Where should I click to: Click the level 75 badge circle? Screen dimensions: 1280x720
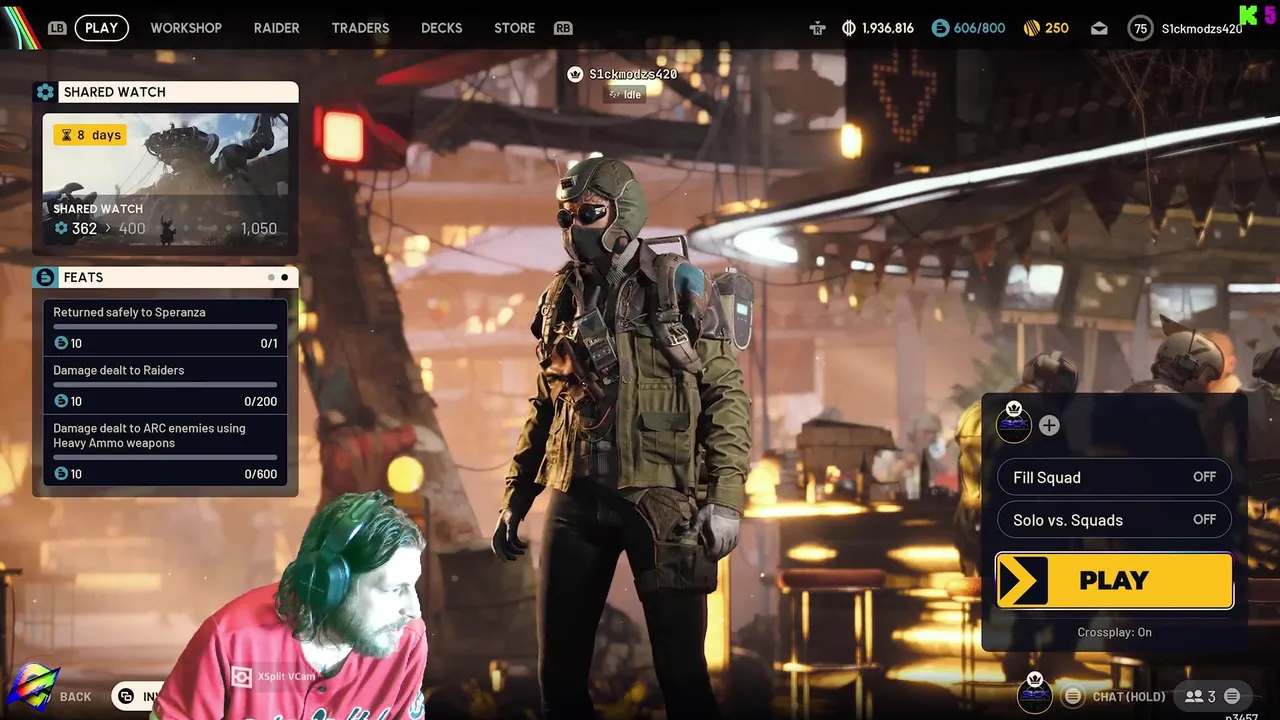[x=1140, y=28]
